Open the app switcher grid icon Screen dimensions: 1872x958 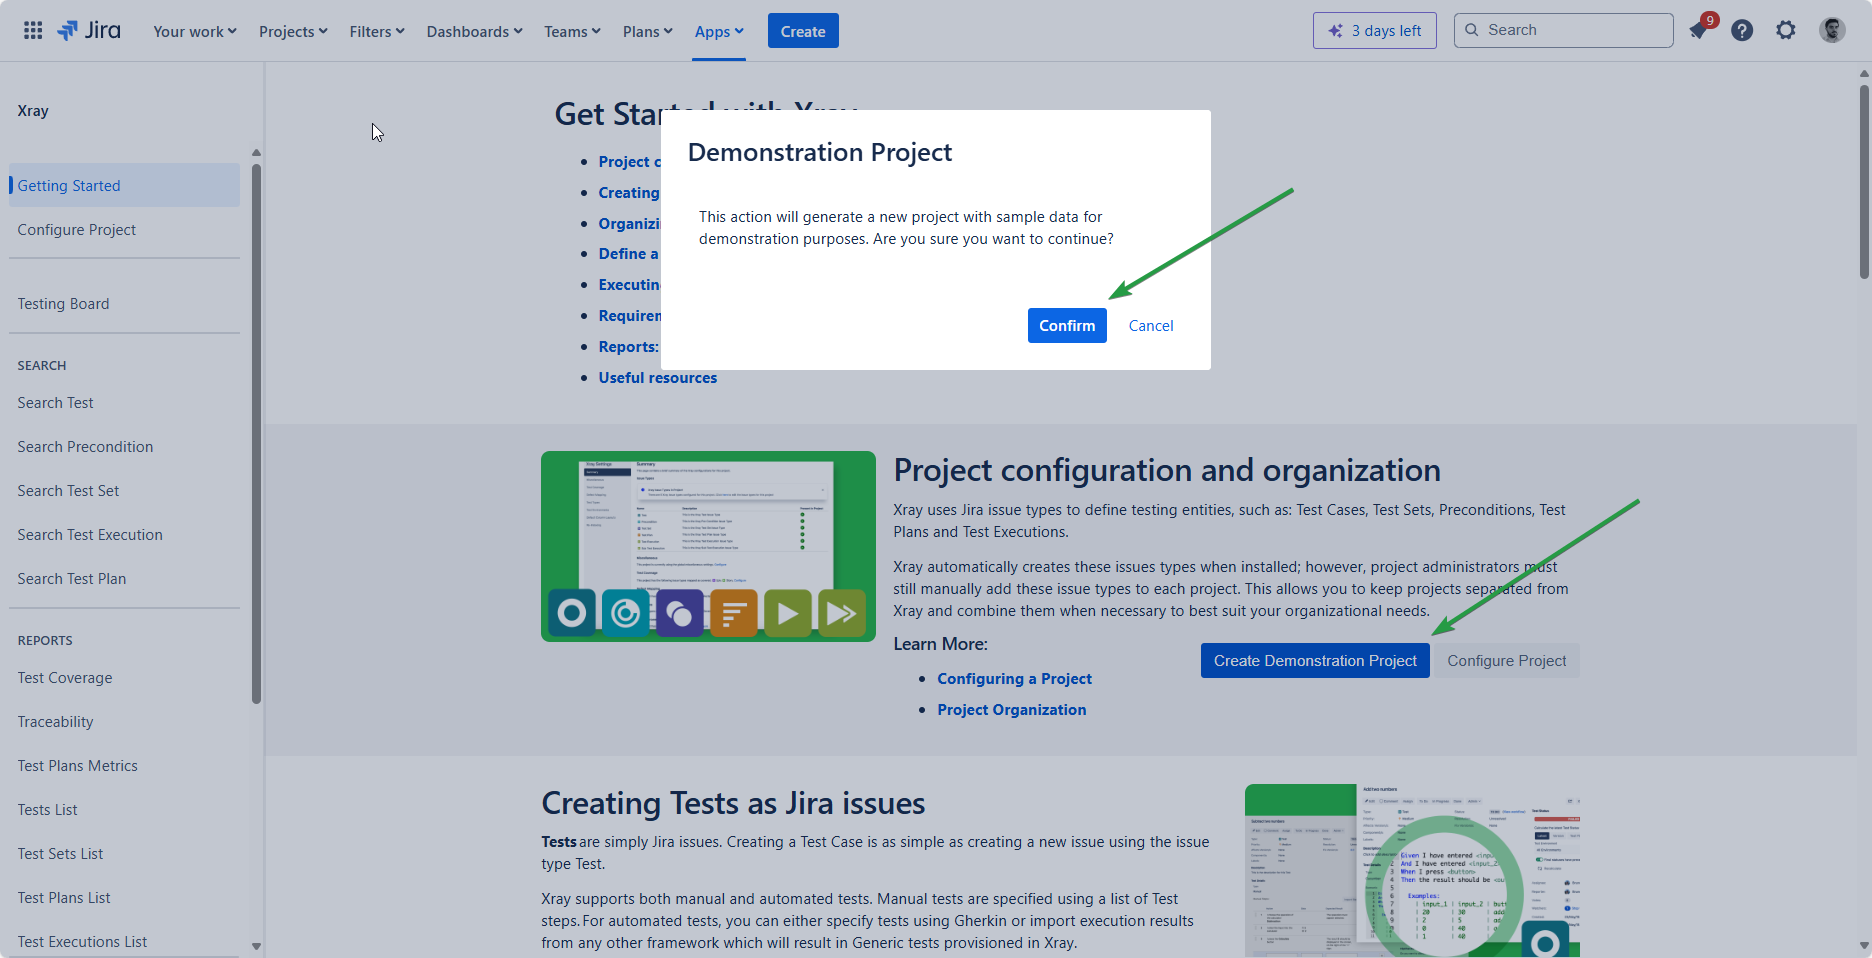33,31
